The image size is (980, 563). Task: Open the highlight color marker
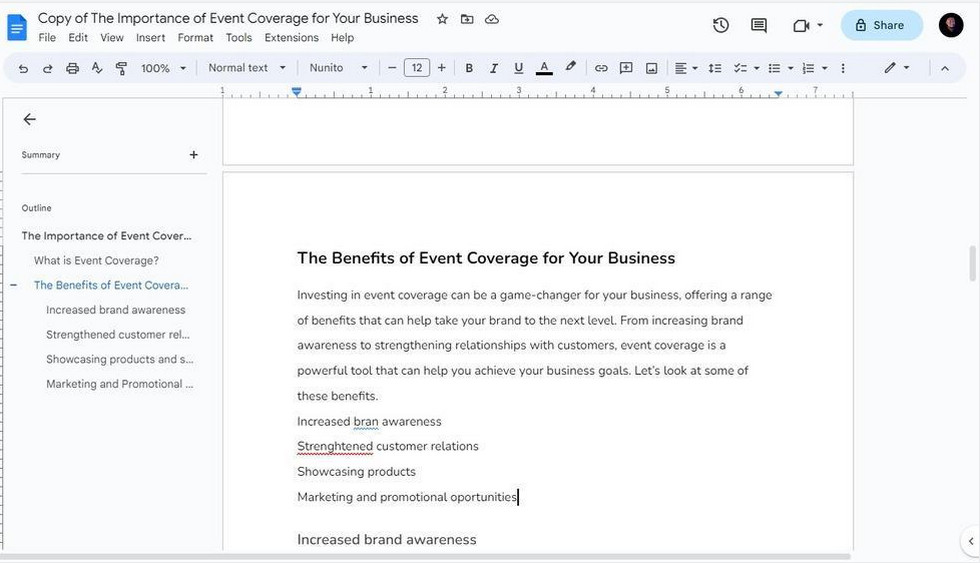pyautogui.click(x=570, y=67)
